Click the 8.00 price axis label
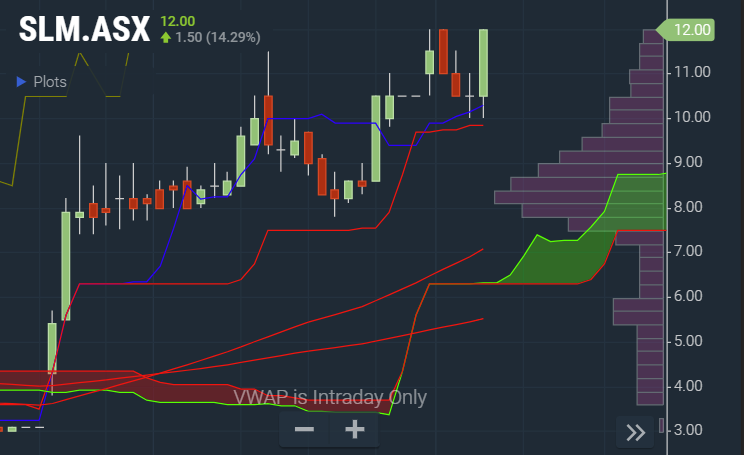The image size is (744, 455). [x=688, y=207]
